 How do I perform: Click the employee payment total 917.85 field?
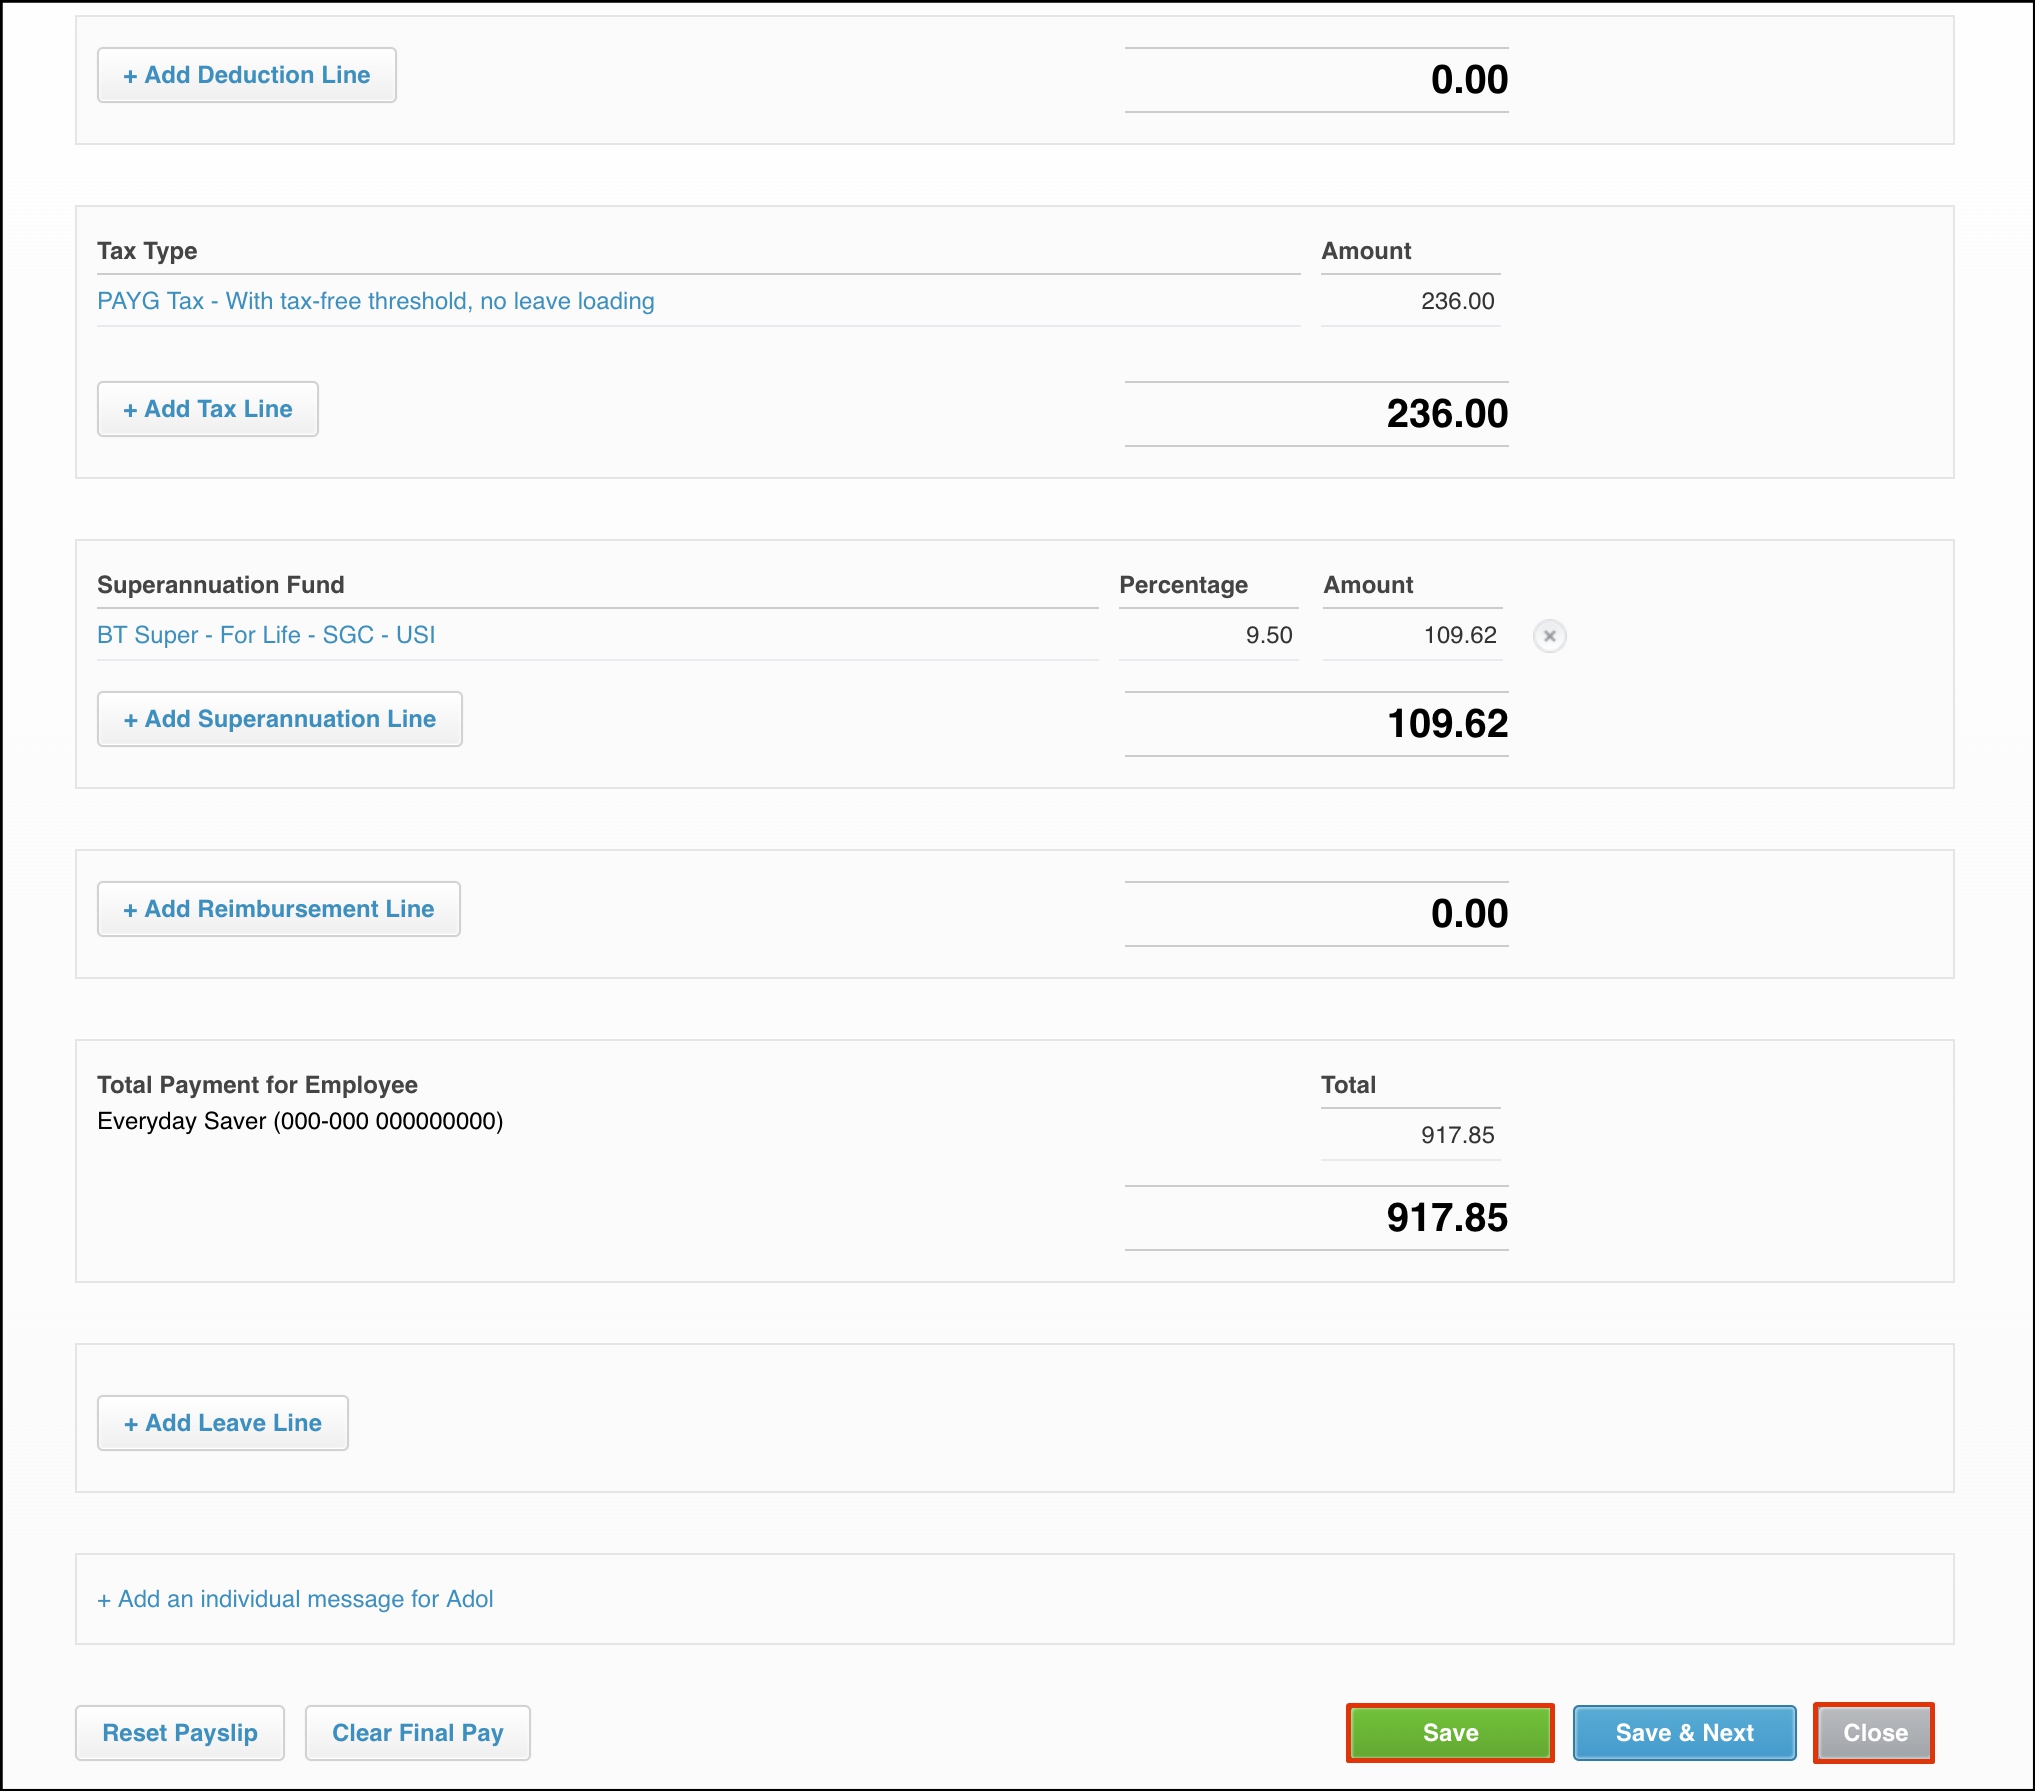pyautogui.click(x=1410, y=1135)
